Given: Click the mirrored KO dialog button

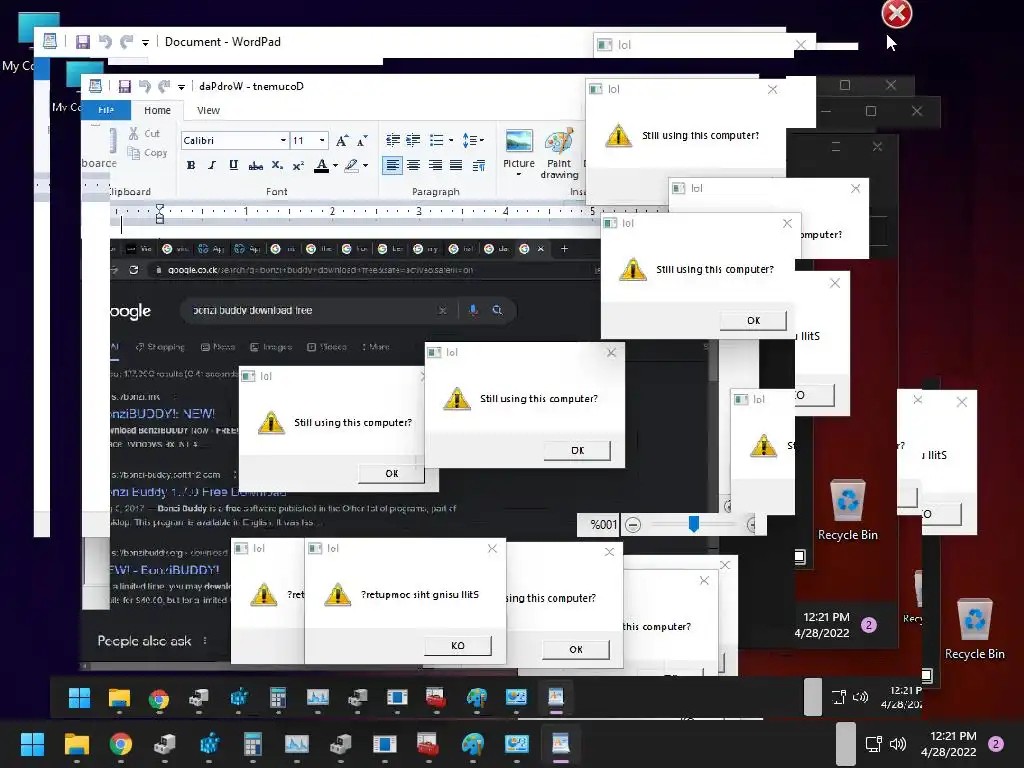Looking at the screenshot, I should [458, 645].
